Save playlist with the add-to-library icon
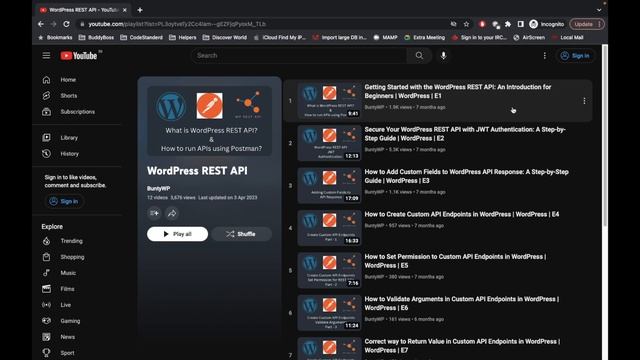 pyautogui.click(x=154, y=213)
